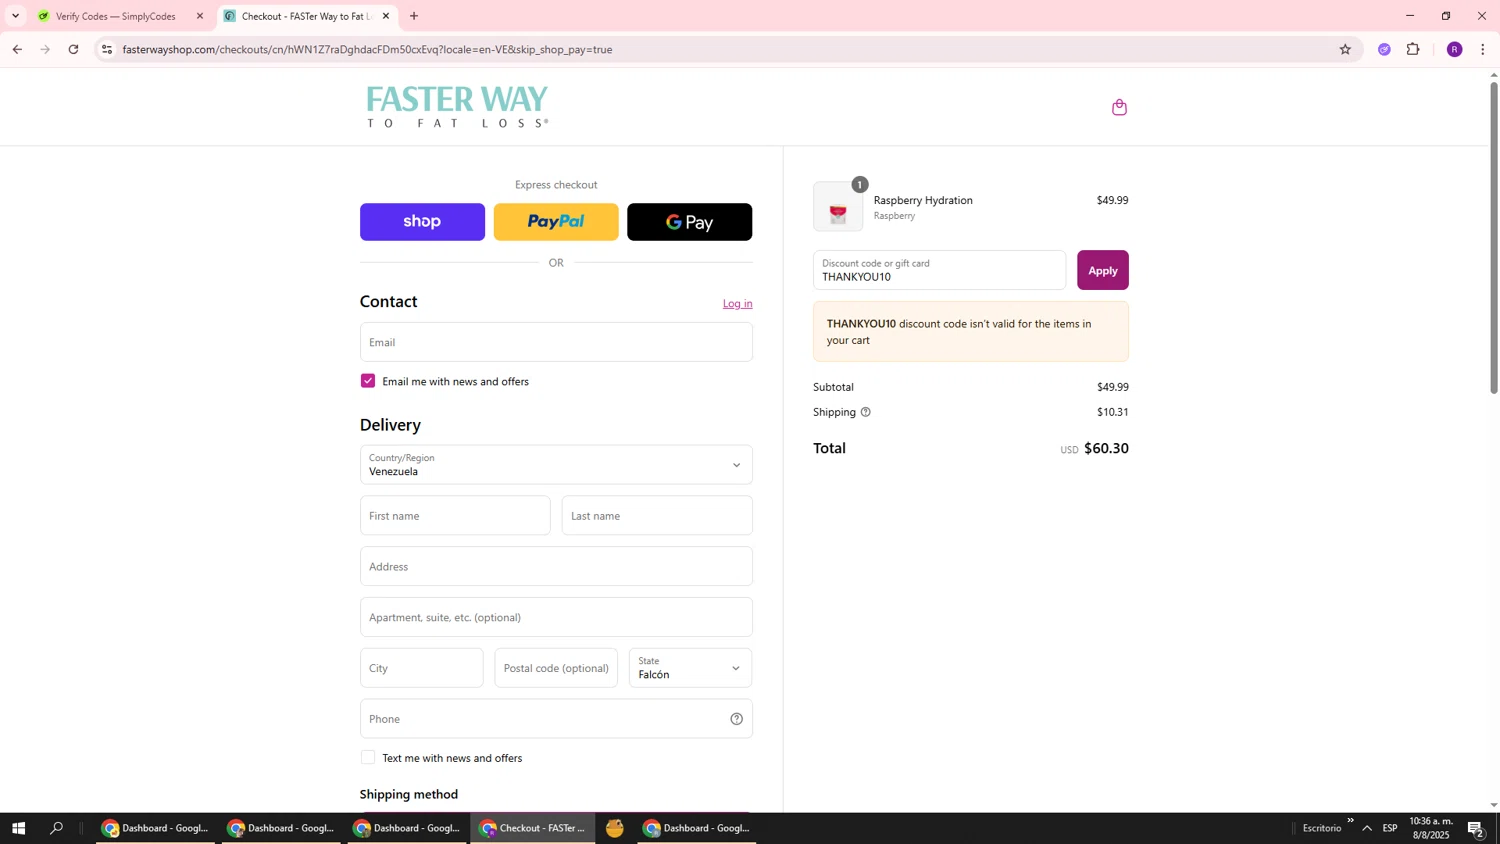Switch to the Checkout FASTer Way tab
Image resolution: width=1500 pixels, height=844 pixels.
[305, 16]
